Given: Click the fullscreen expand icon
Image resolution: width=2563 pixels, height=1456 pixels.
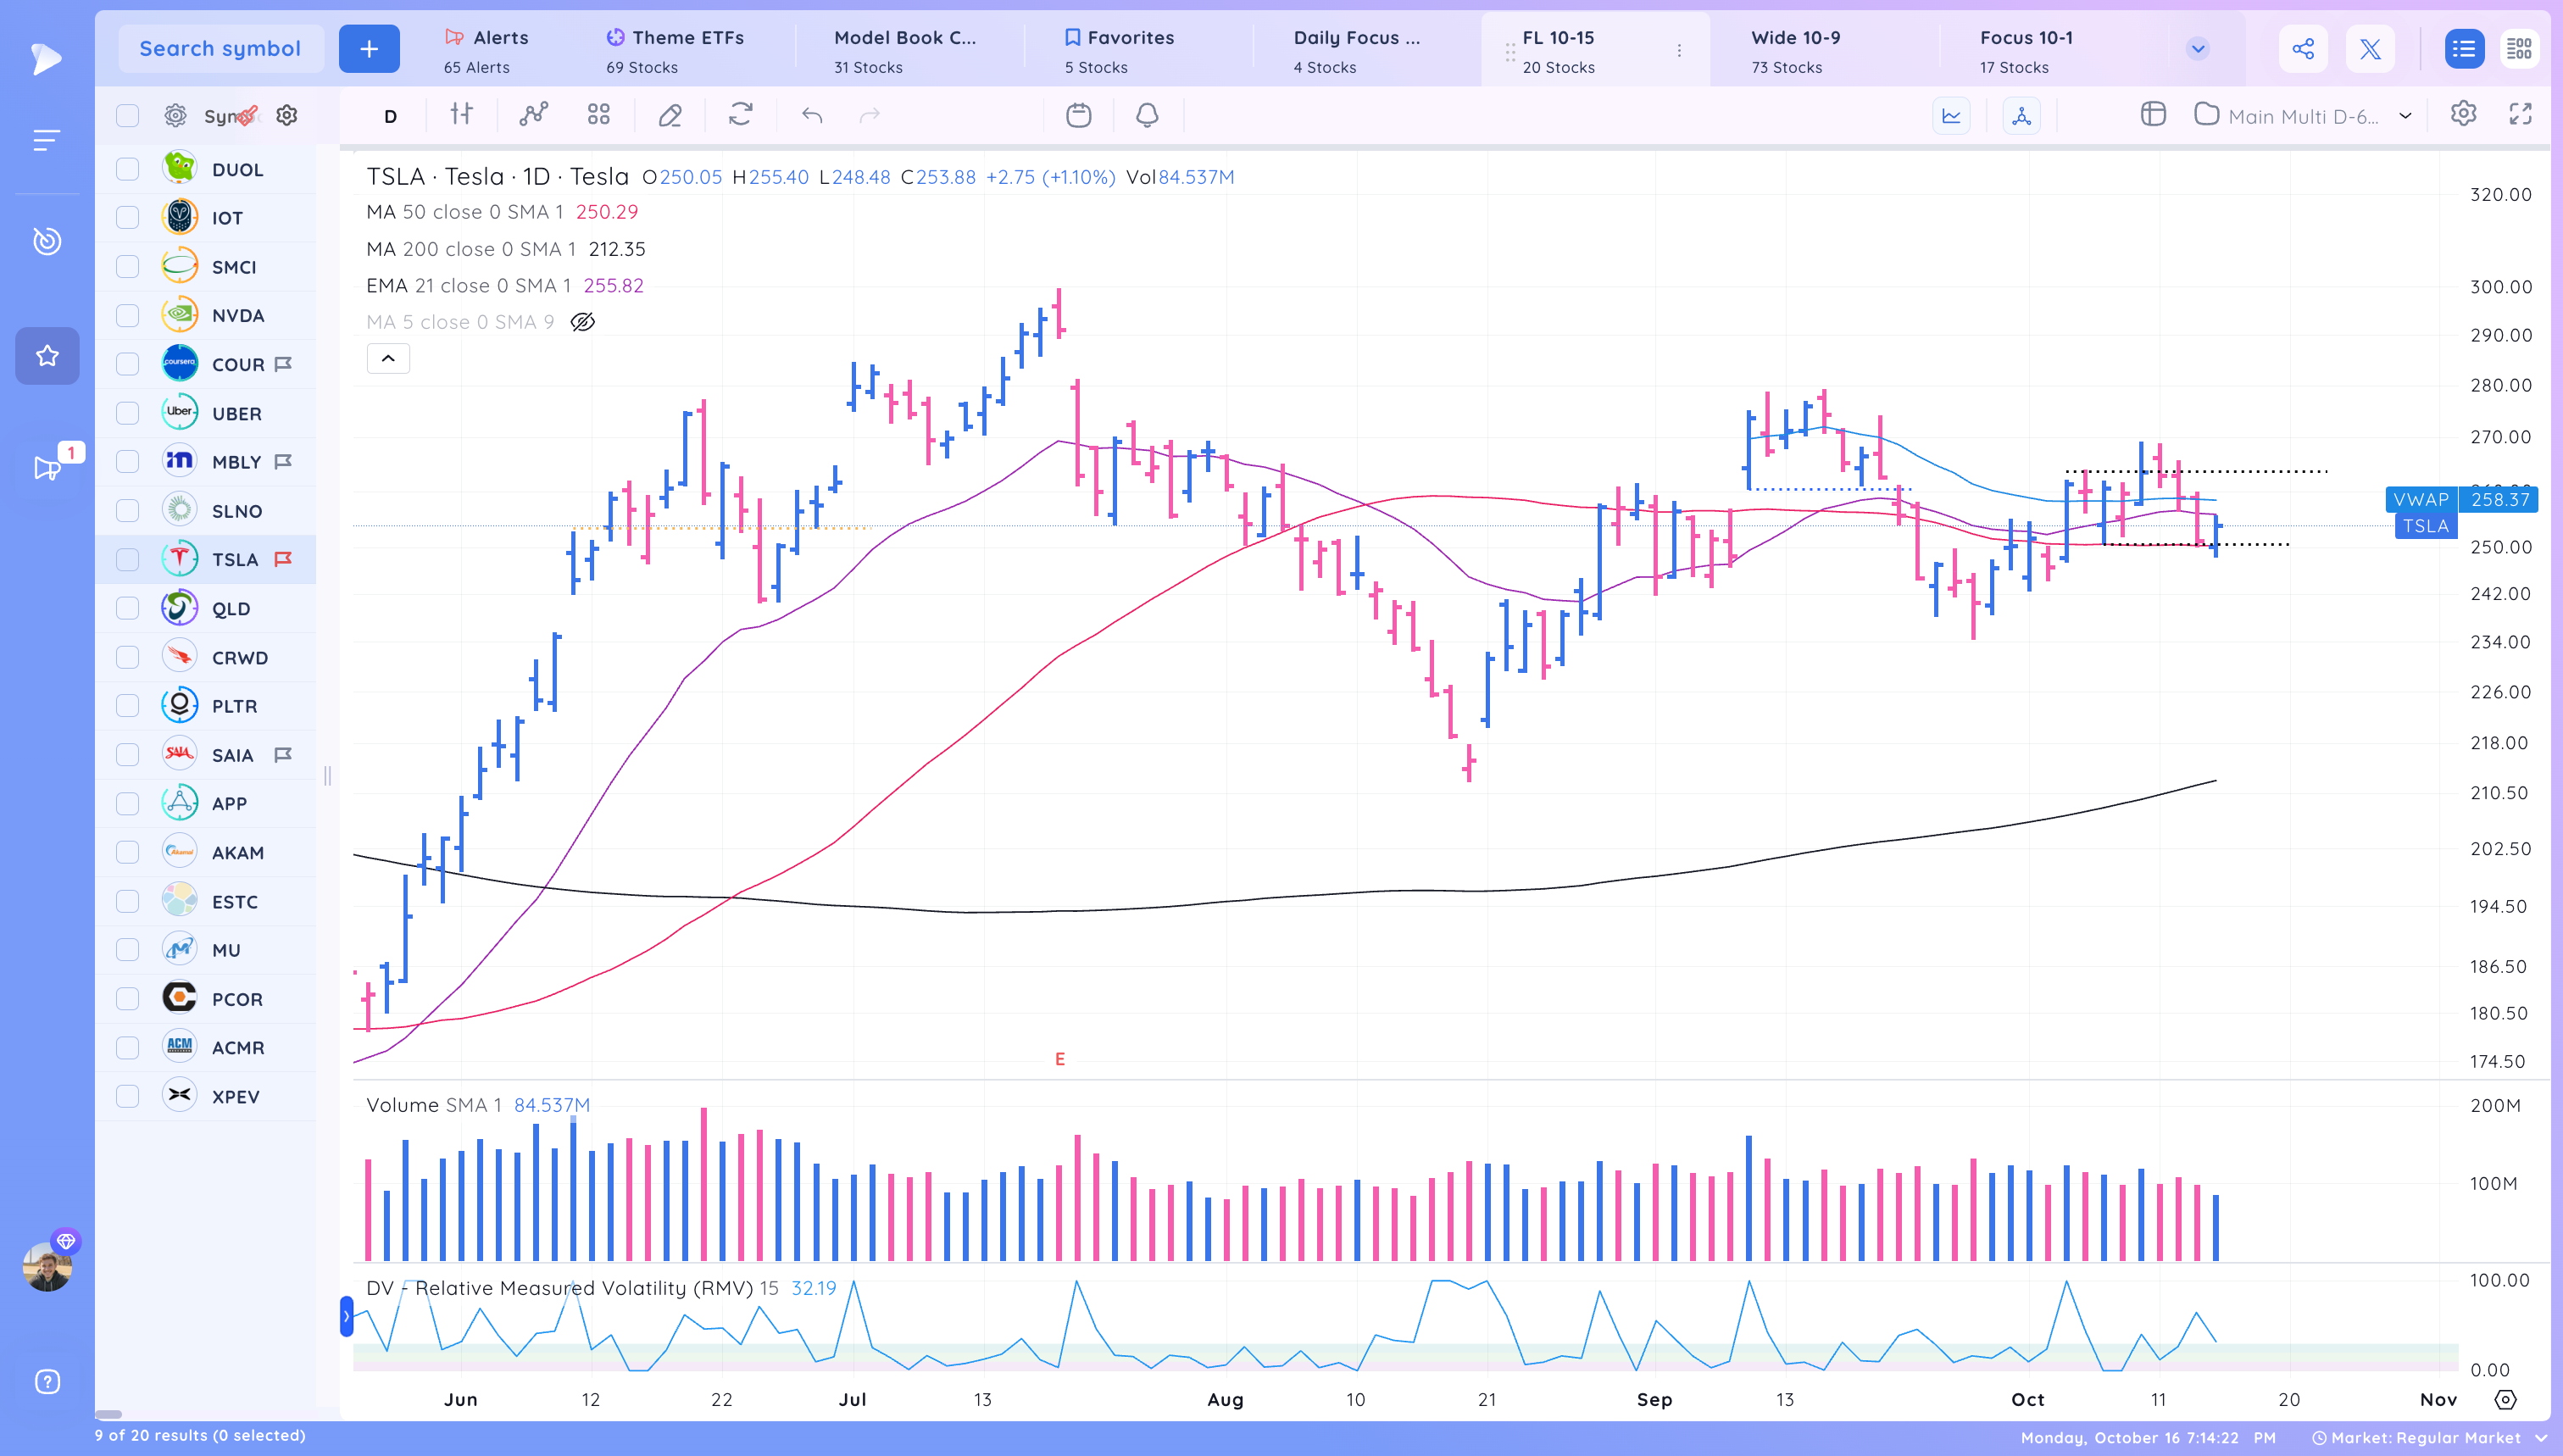Looking at the screenshot, I should [x=2522, y=115].
